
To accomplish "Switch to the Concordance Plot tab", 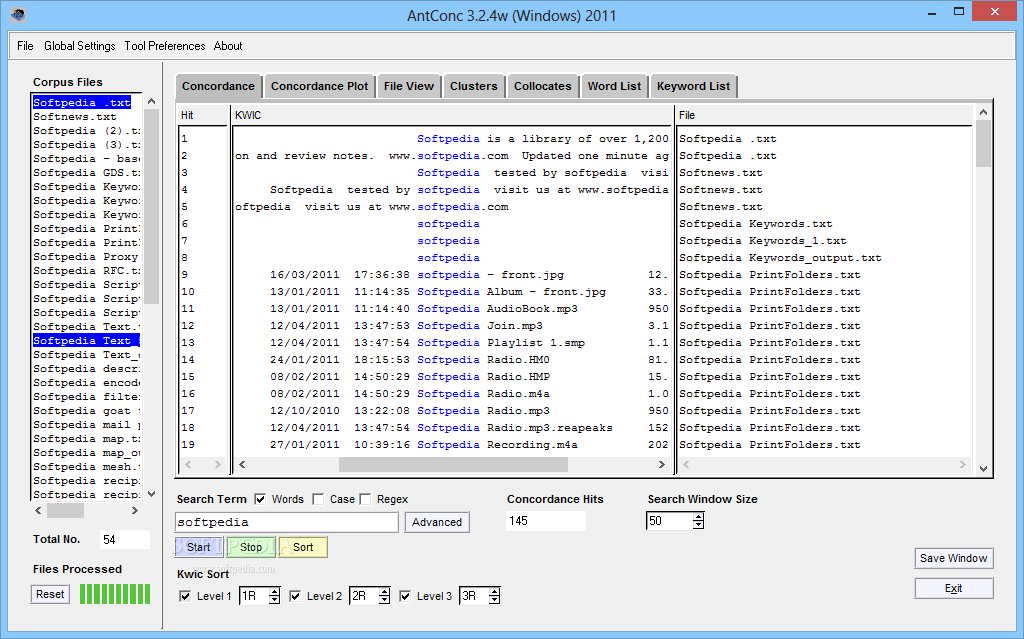I will pos(319,86).
